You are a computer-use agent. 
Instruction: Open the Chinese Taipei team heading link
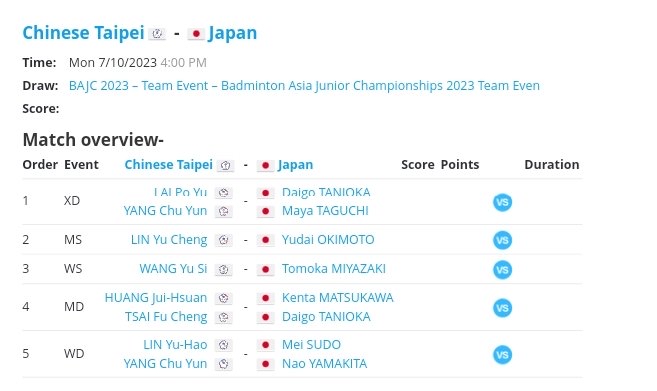83,33
